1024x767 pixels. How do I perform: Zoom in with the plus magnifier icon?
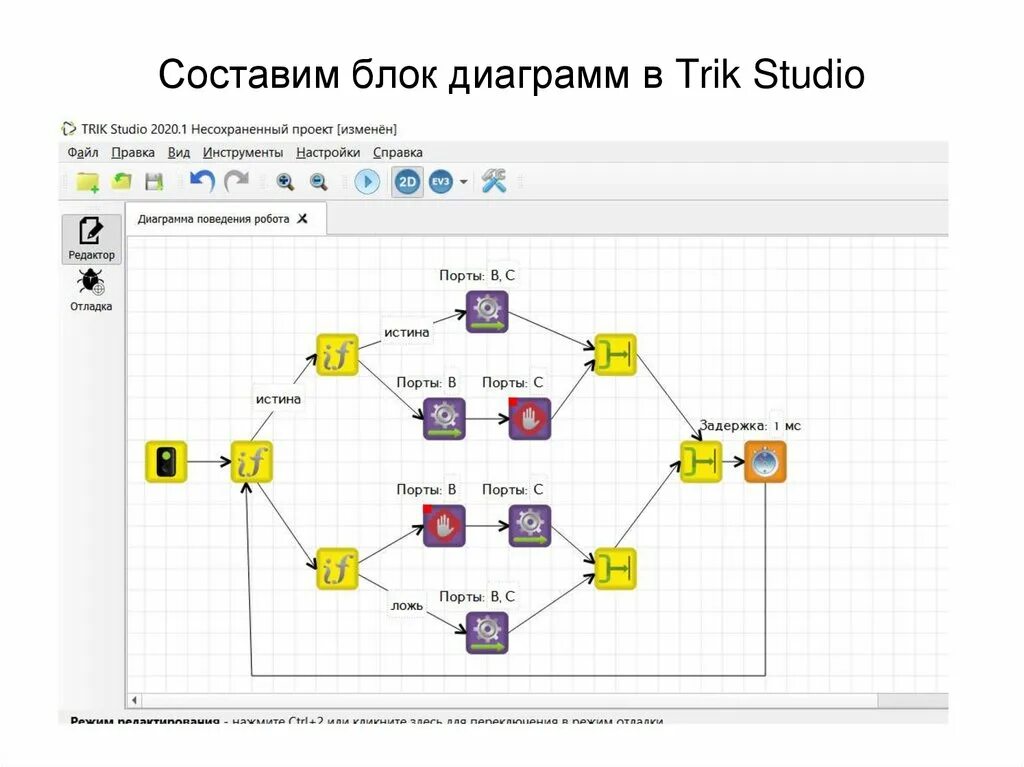[x=285, y=182]
